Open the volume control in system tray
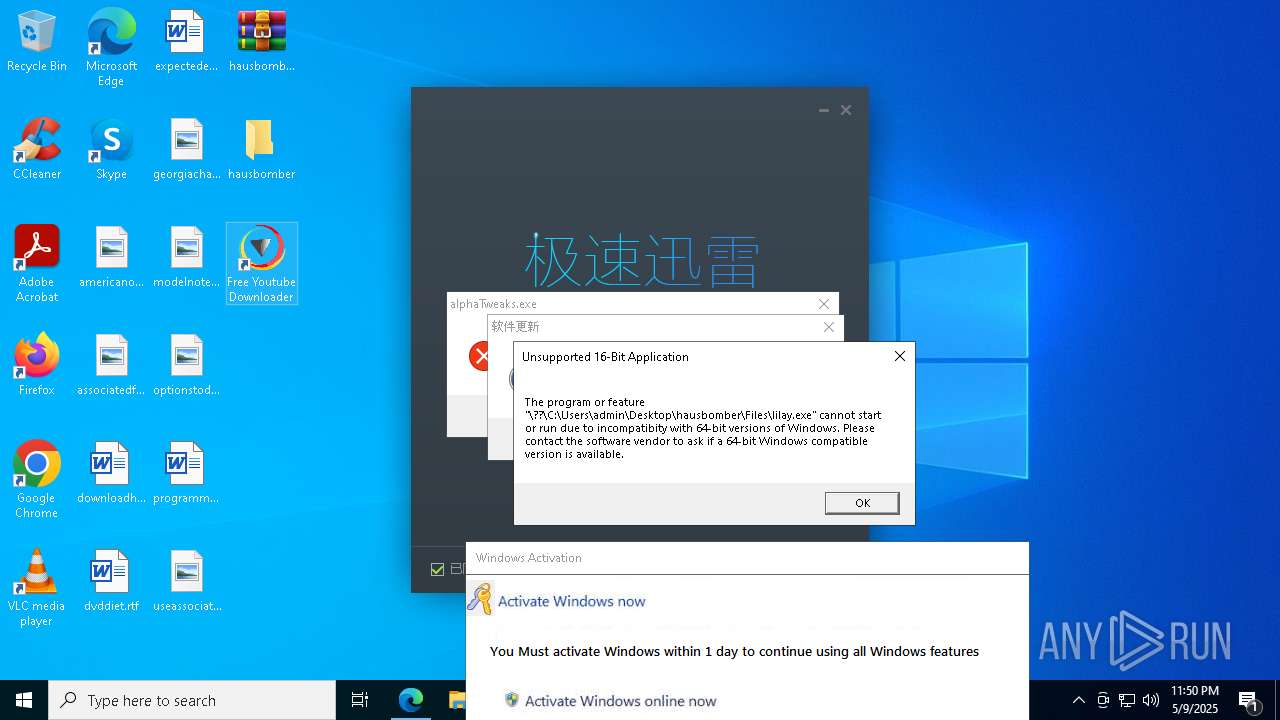The image size is (1280, 720). coord(1151,700)
